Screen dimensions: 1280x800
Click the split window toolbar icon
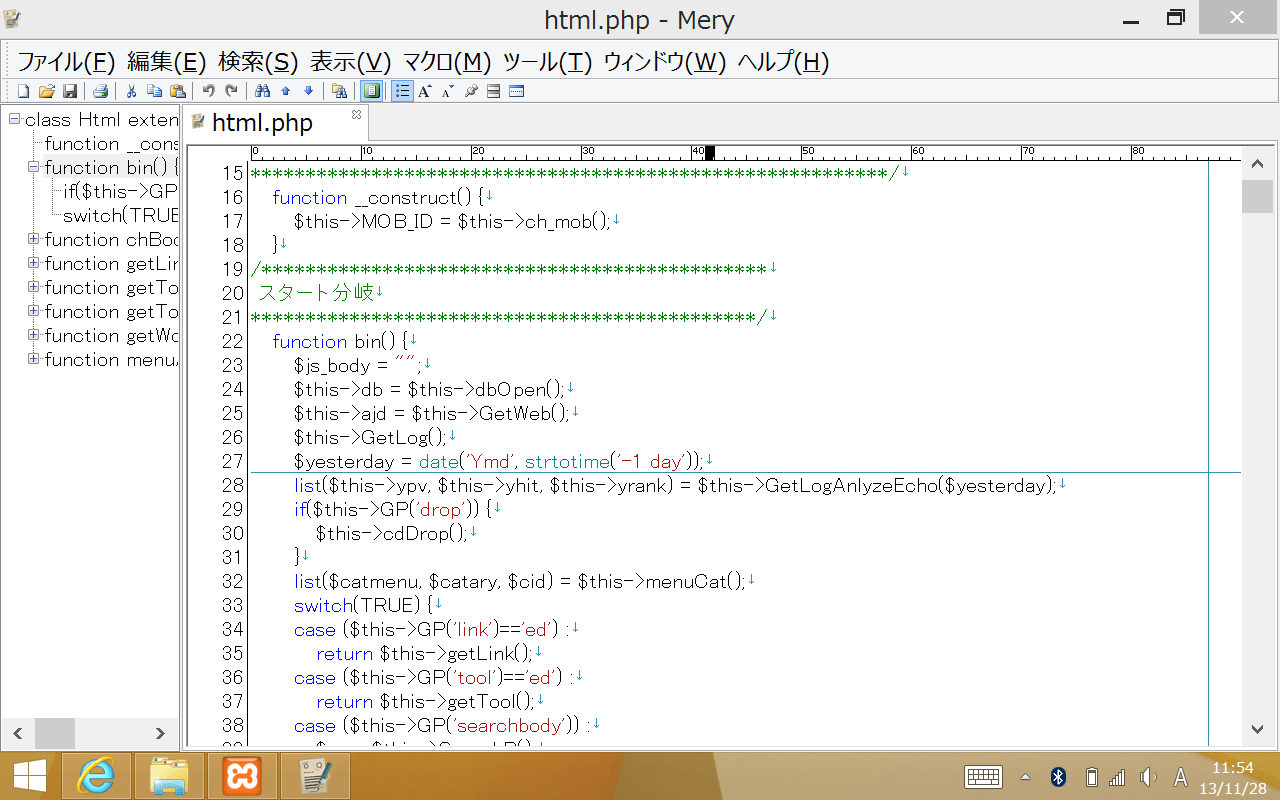(x=494, y=91)
